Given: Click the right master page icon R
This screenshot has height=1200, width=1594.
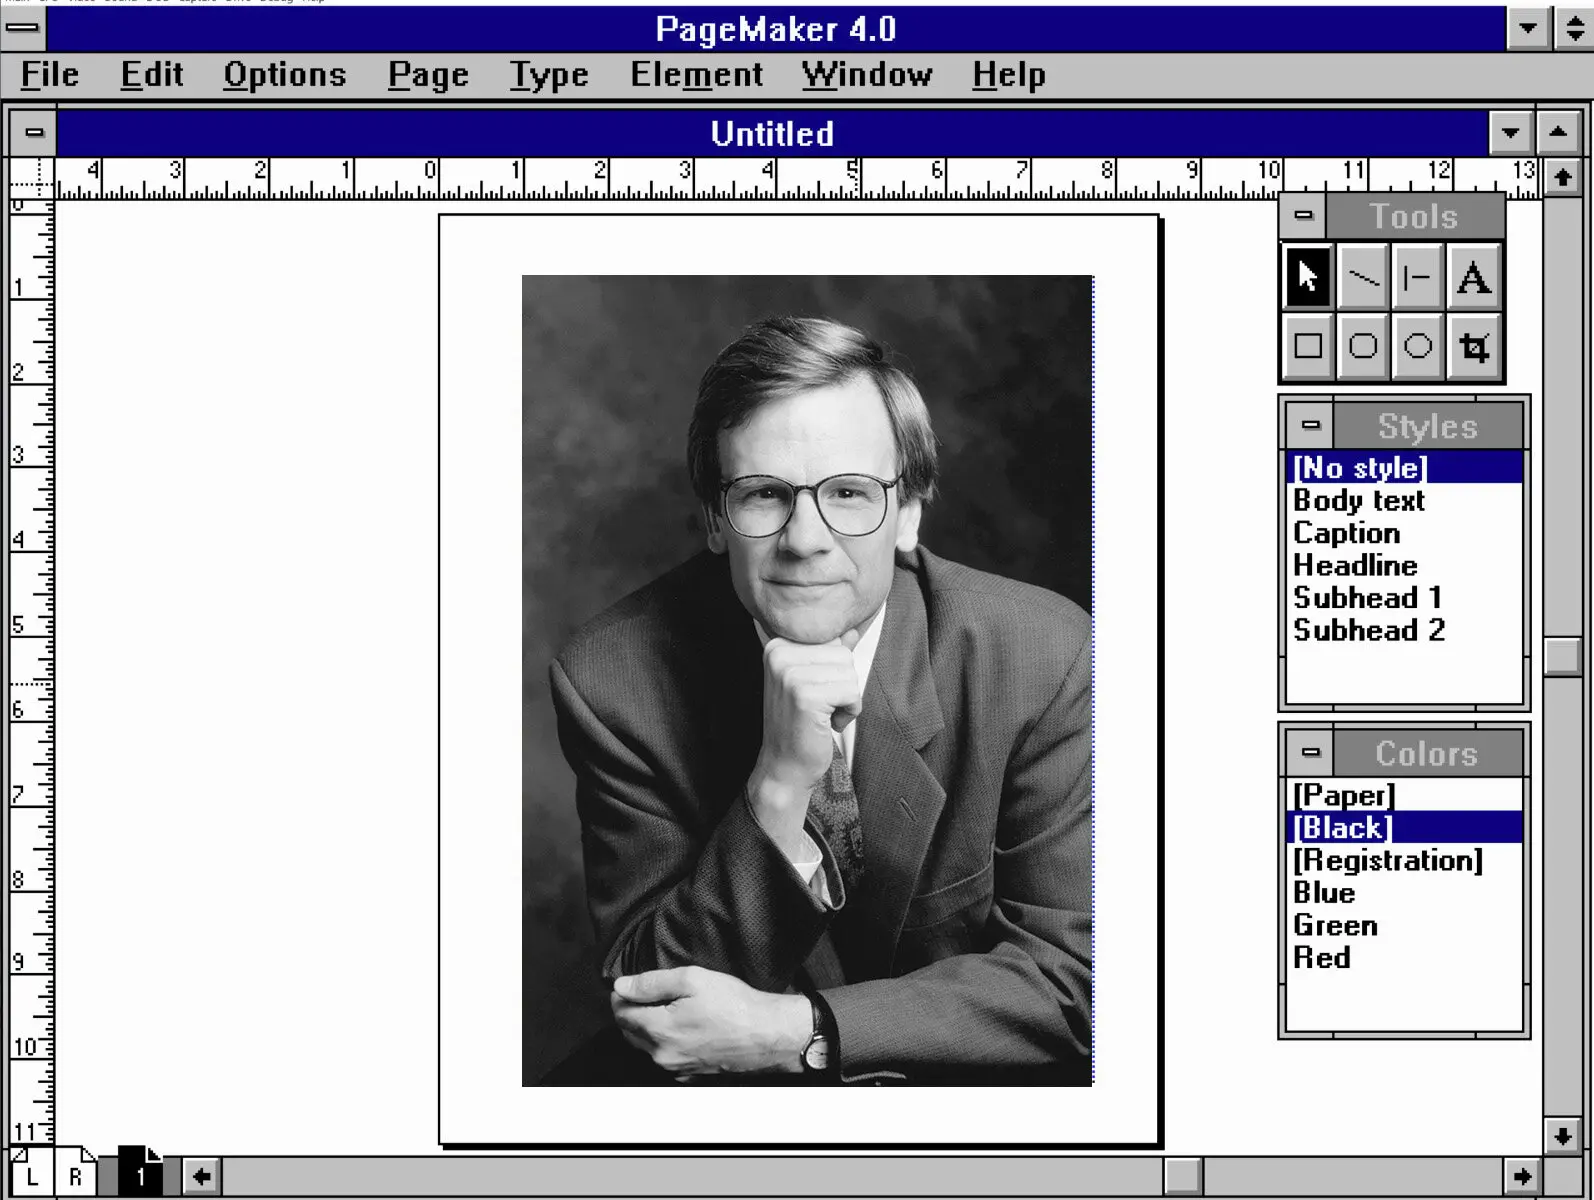Looking at the screenshot, I should [x=75, y=1174].
